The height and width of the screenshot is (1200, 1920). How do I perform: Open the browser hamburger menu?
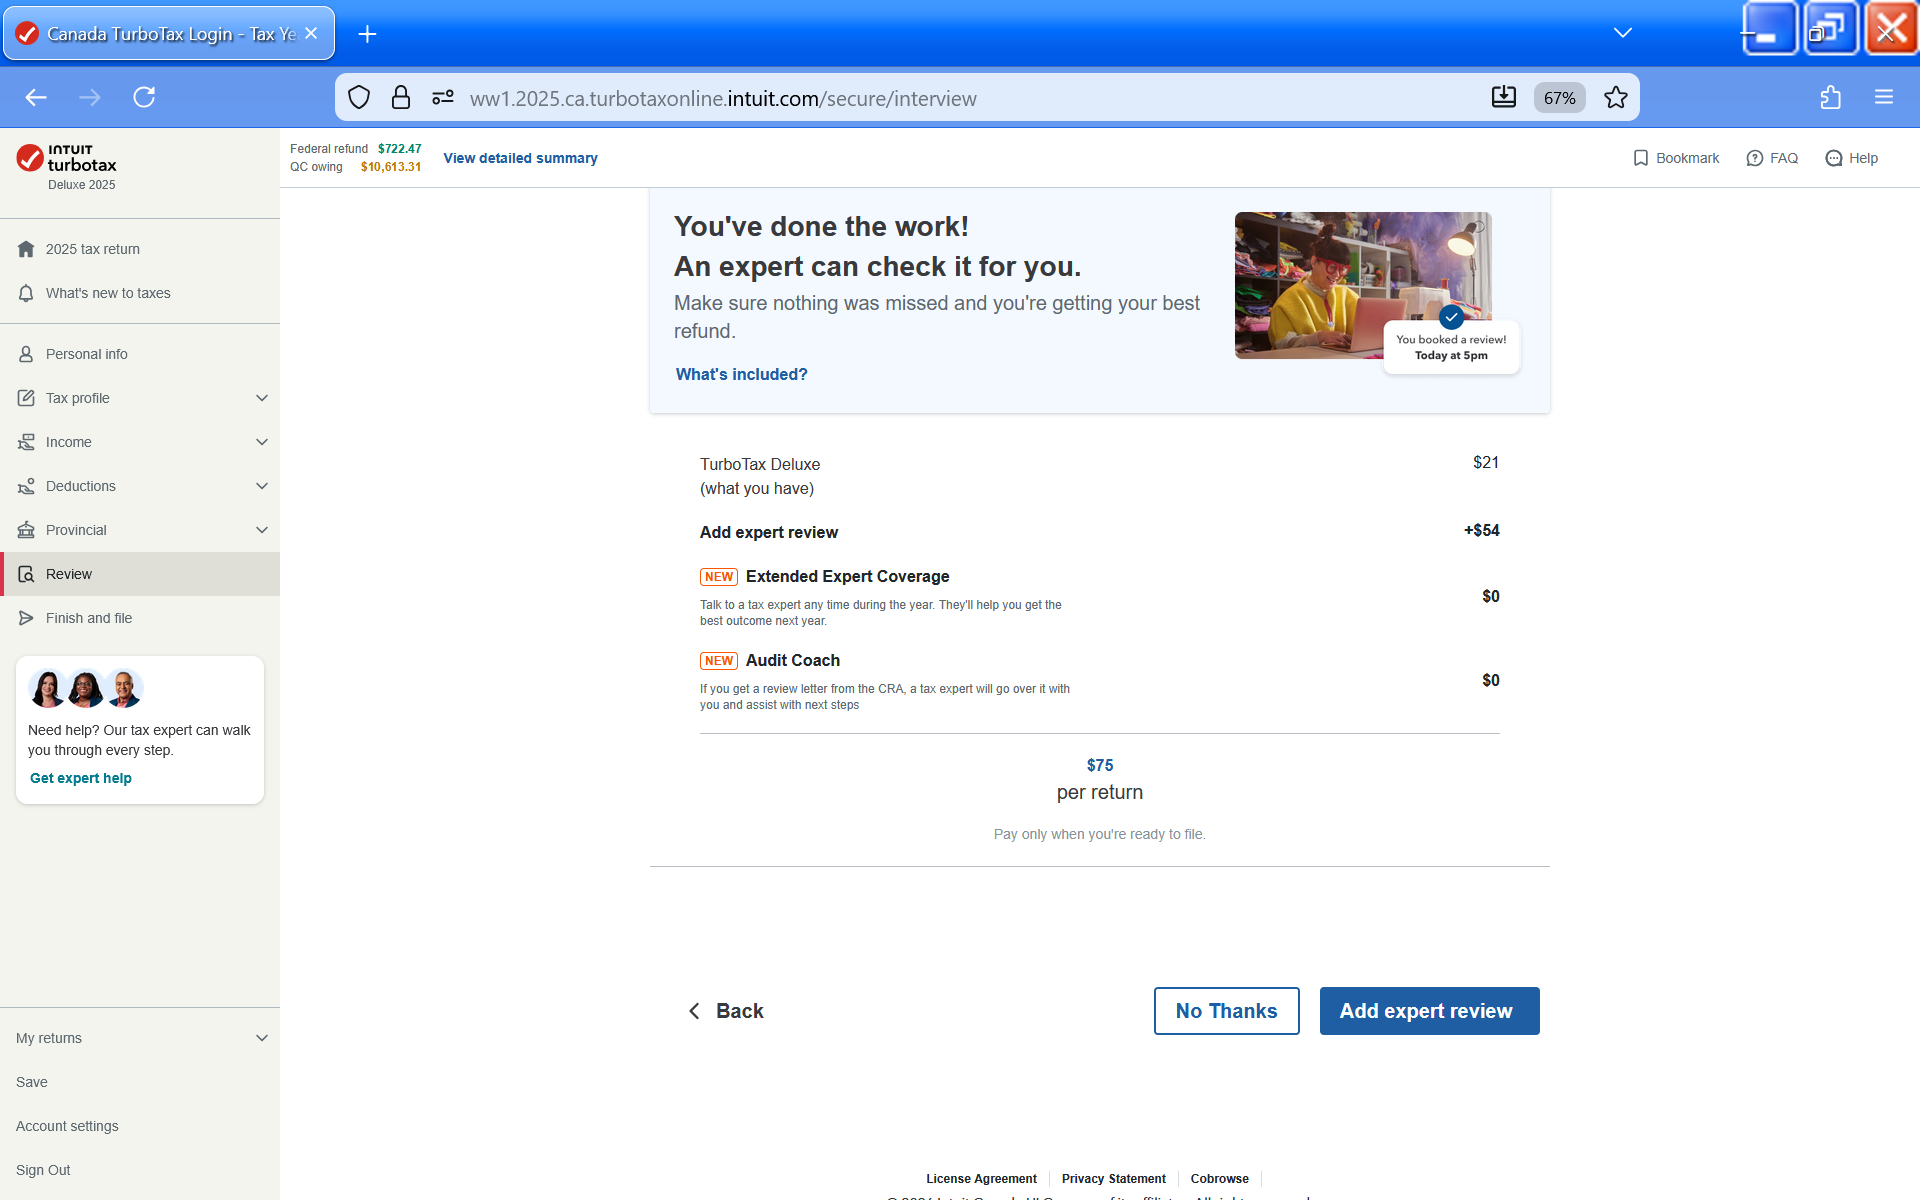tap(1883, 97)
